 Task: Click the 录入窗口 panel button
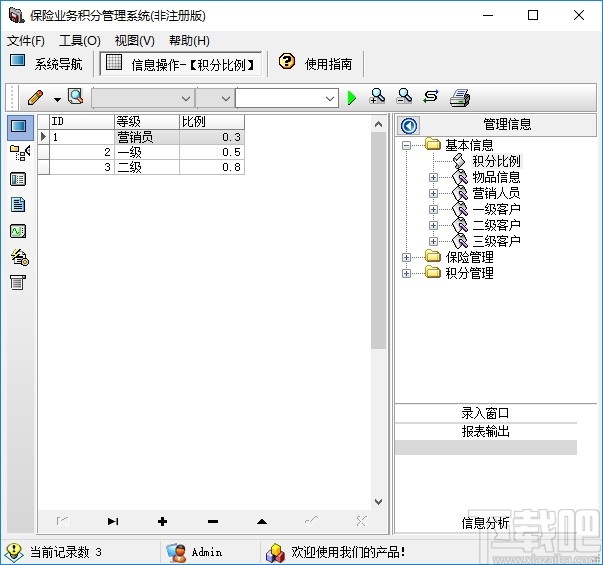point(485,413)
